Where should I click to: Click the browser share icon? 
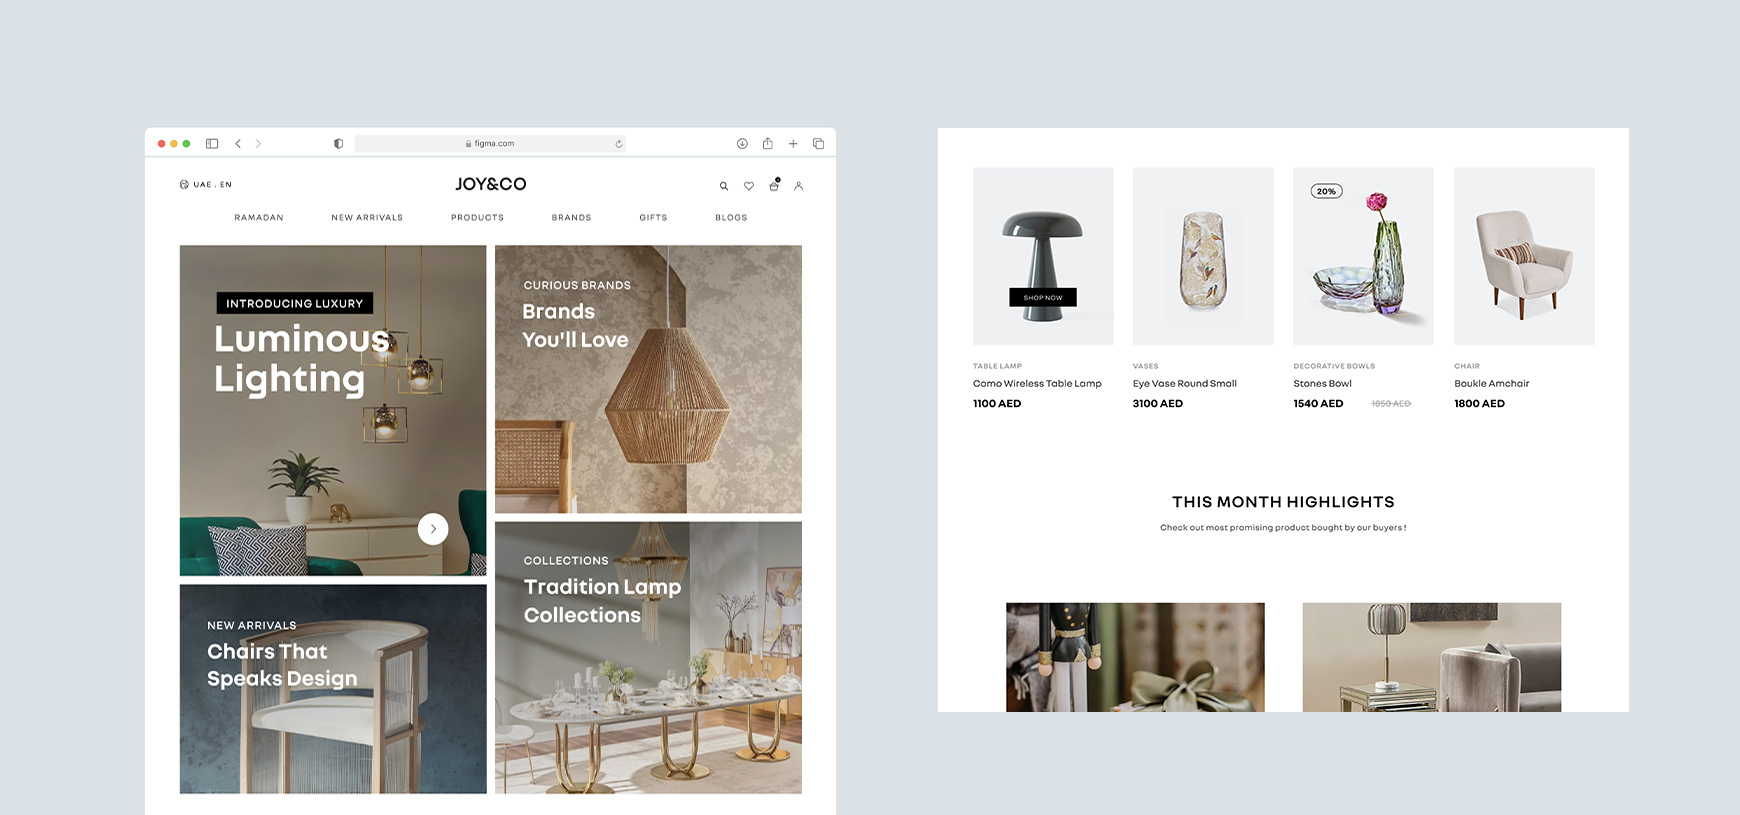[x=768, y=144]
